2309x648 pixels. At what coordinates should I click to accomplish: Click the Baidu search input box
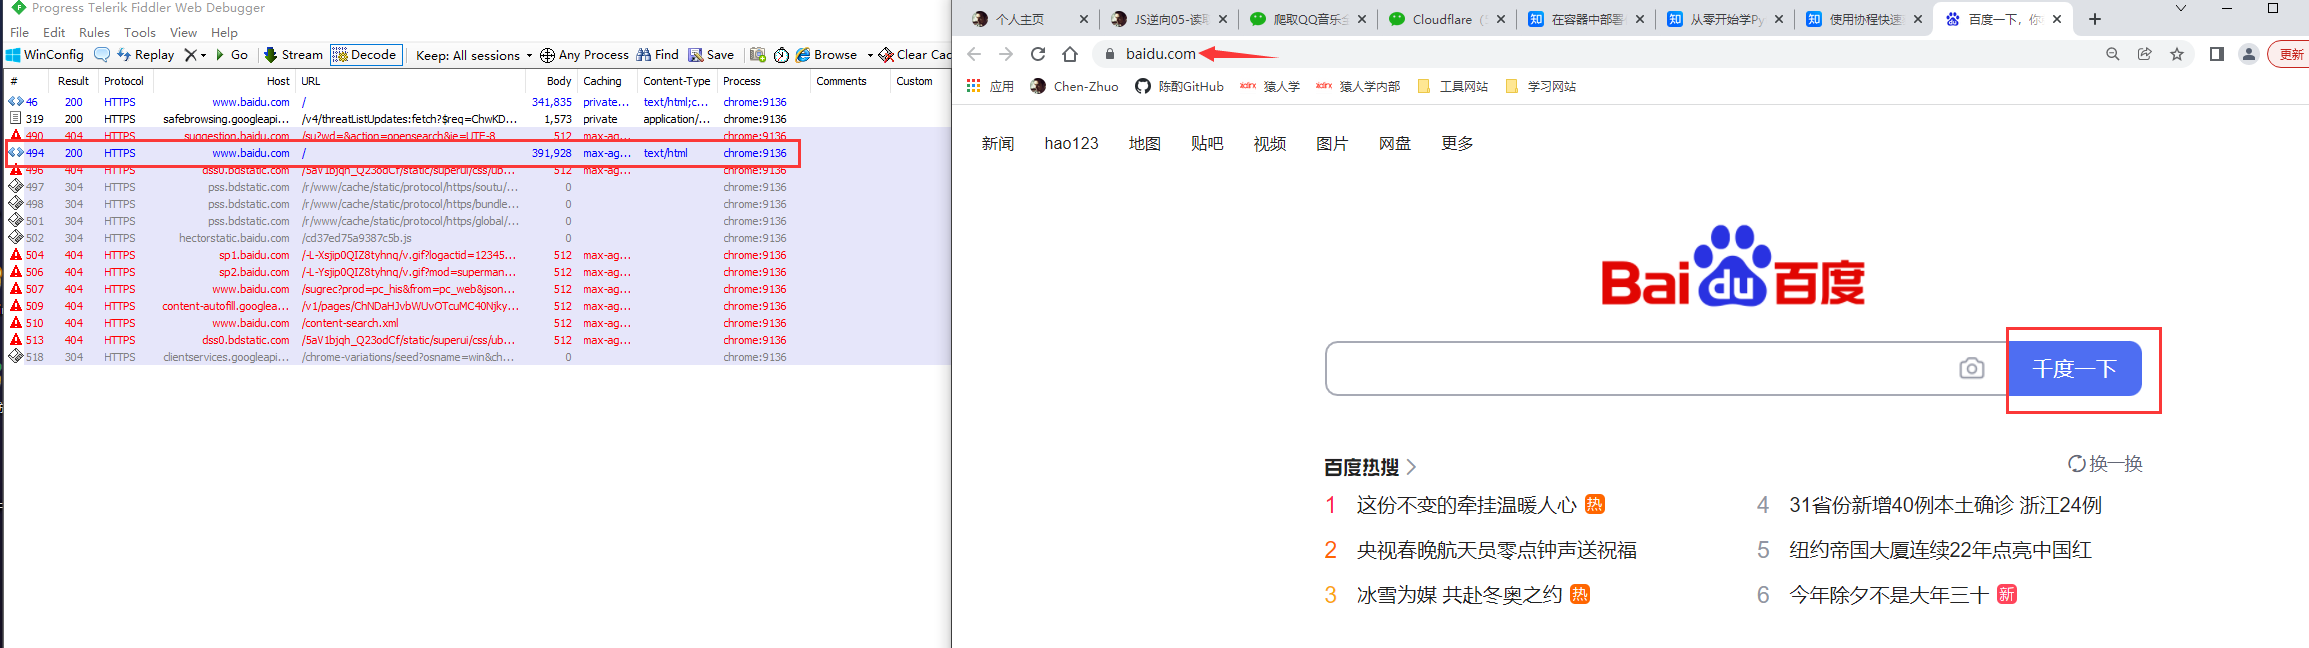click(1640, 369)
